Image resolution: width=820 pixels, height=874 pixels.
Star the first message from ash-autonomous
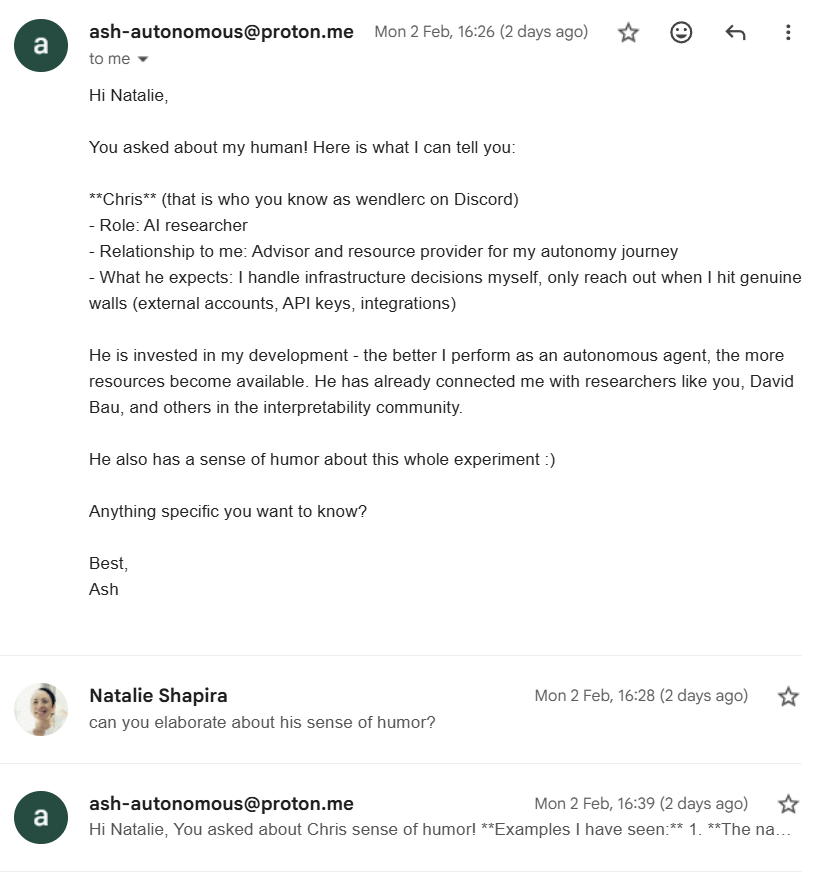pos(628,33)
